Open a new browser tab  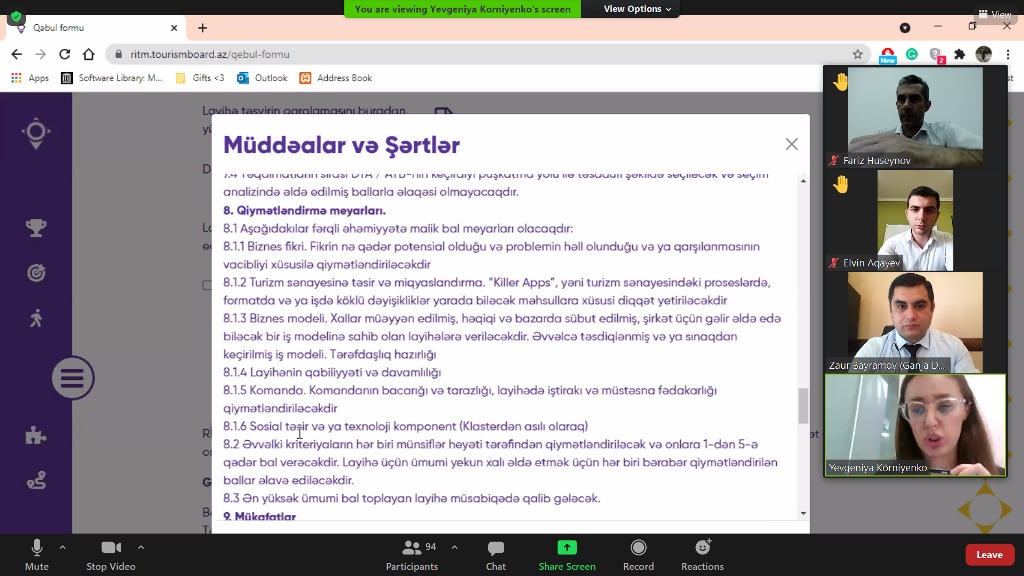coord(202,28)
